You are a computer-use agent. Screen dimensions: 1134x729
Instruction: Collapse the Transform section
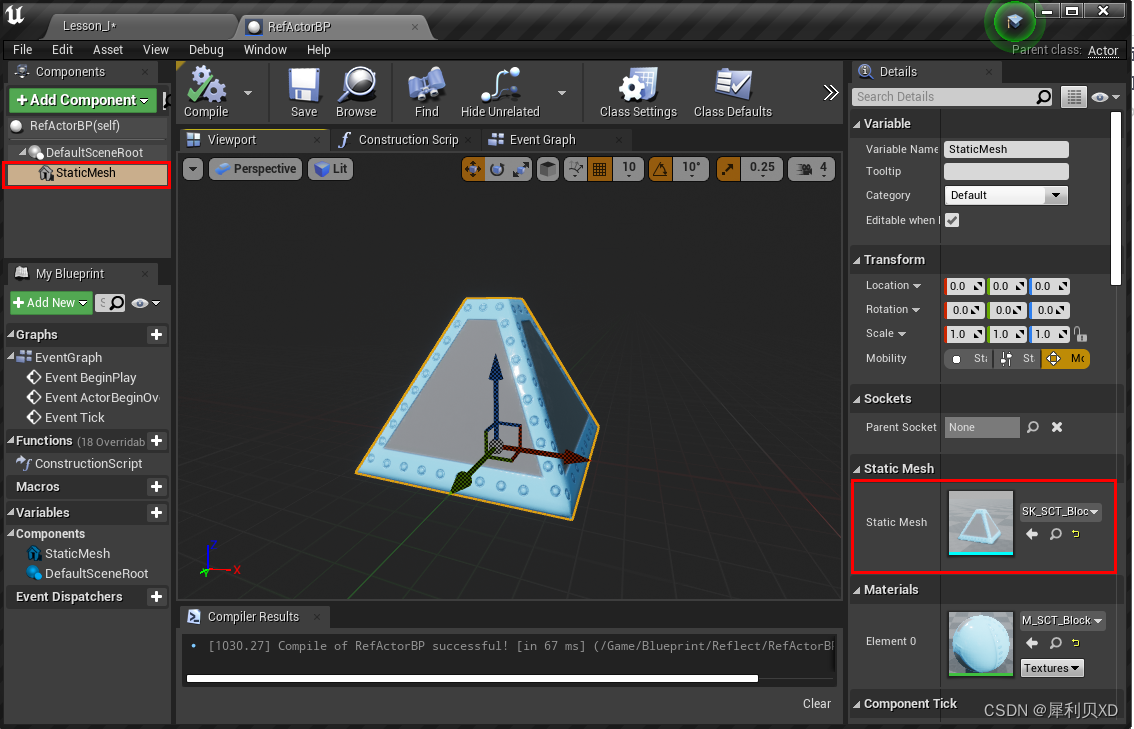tap(858, 260)
